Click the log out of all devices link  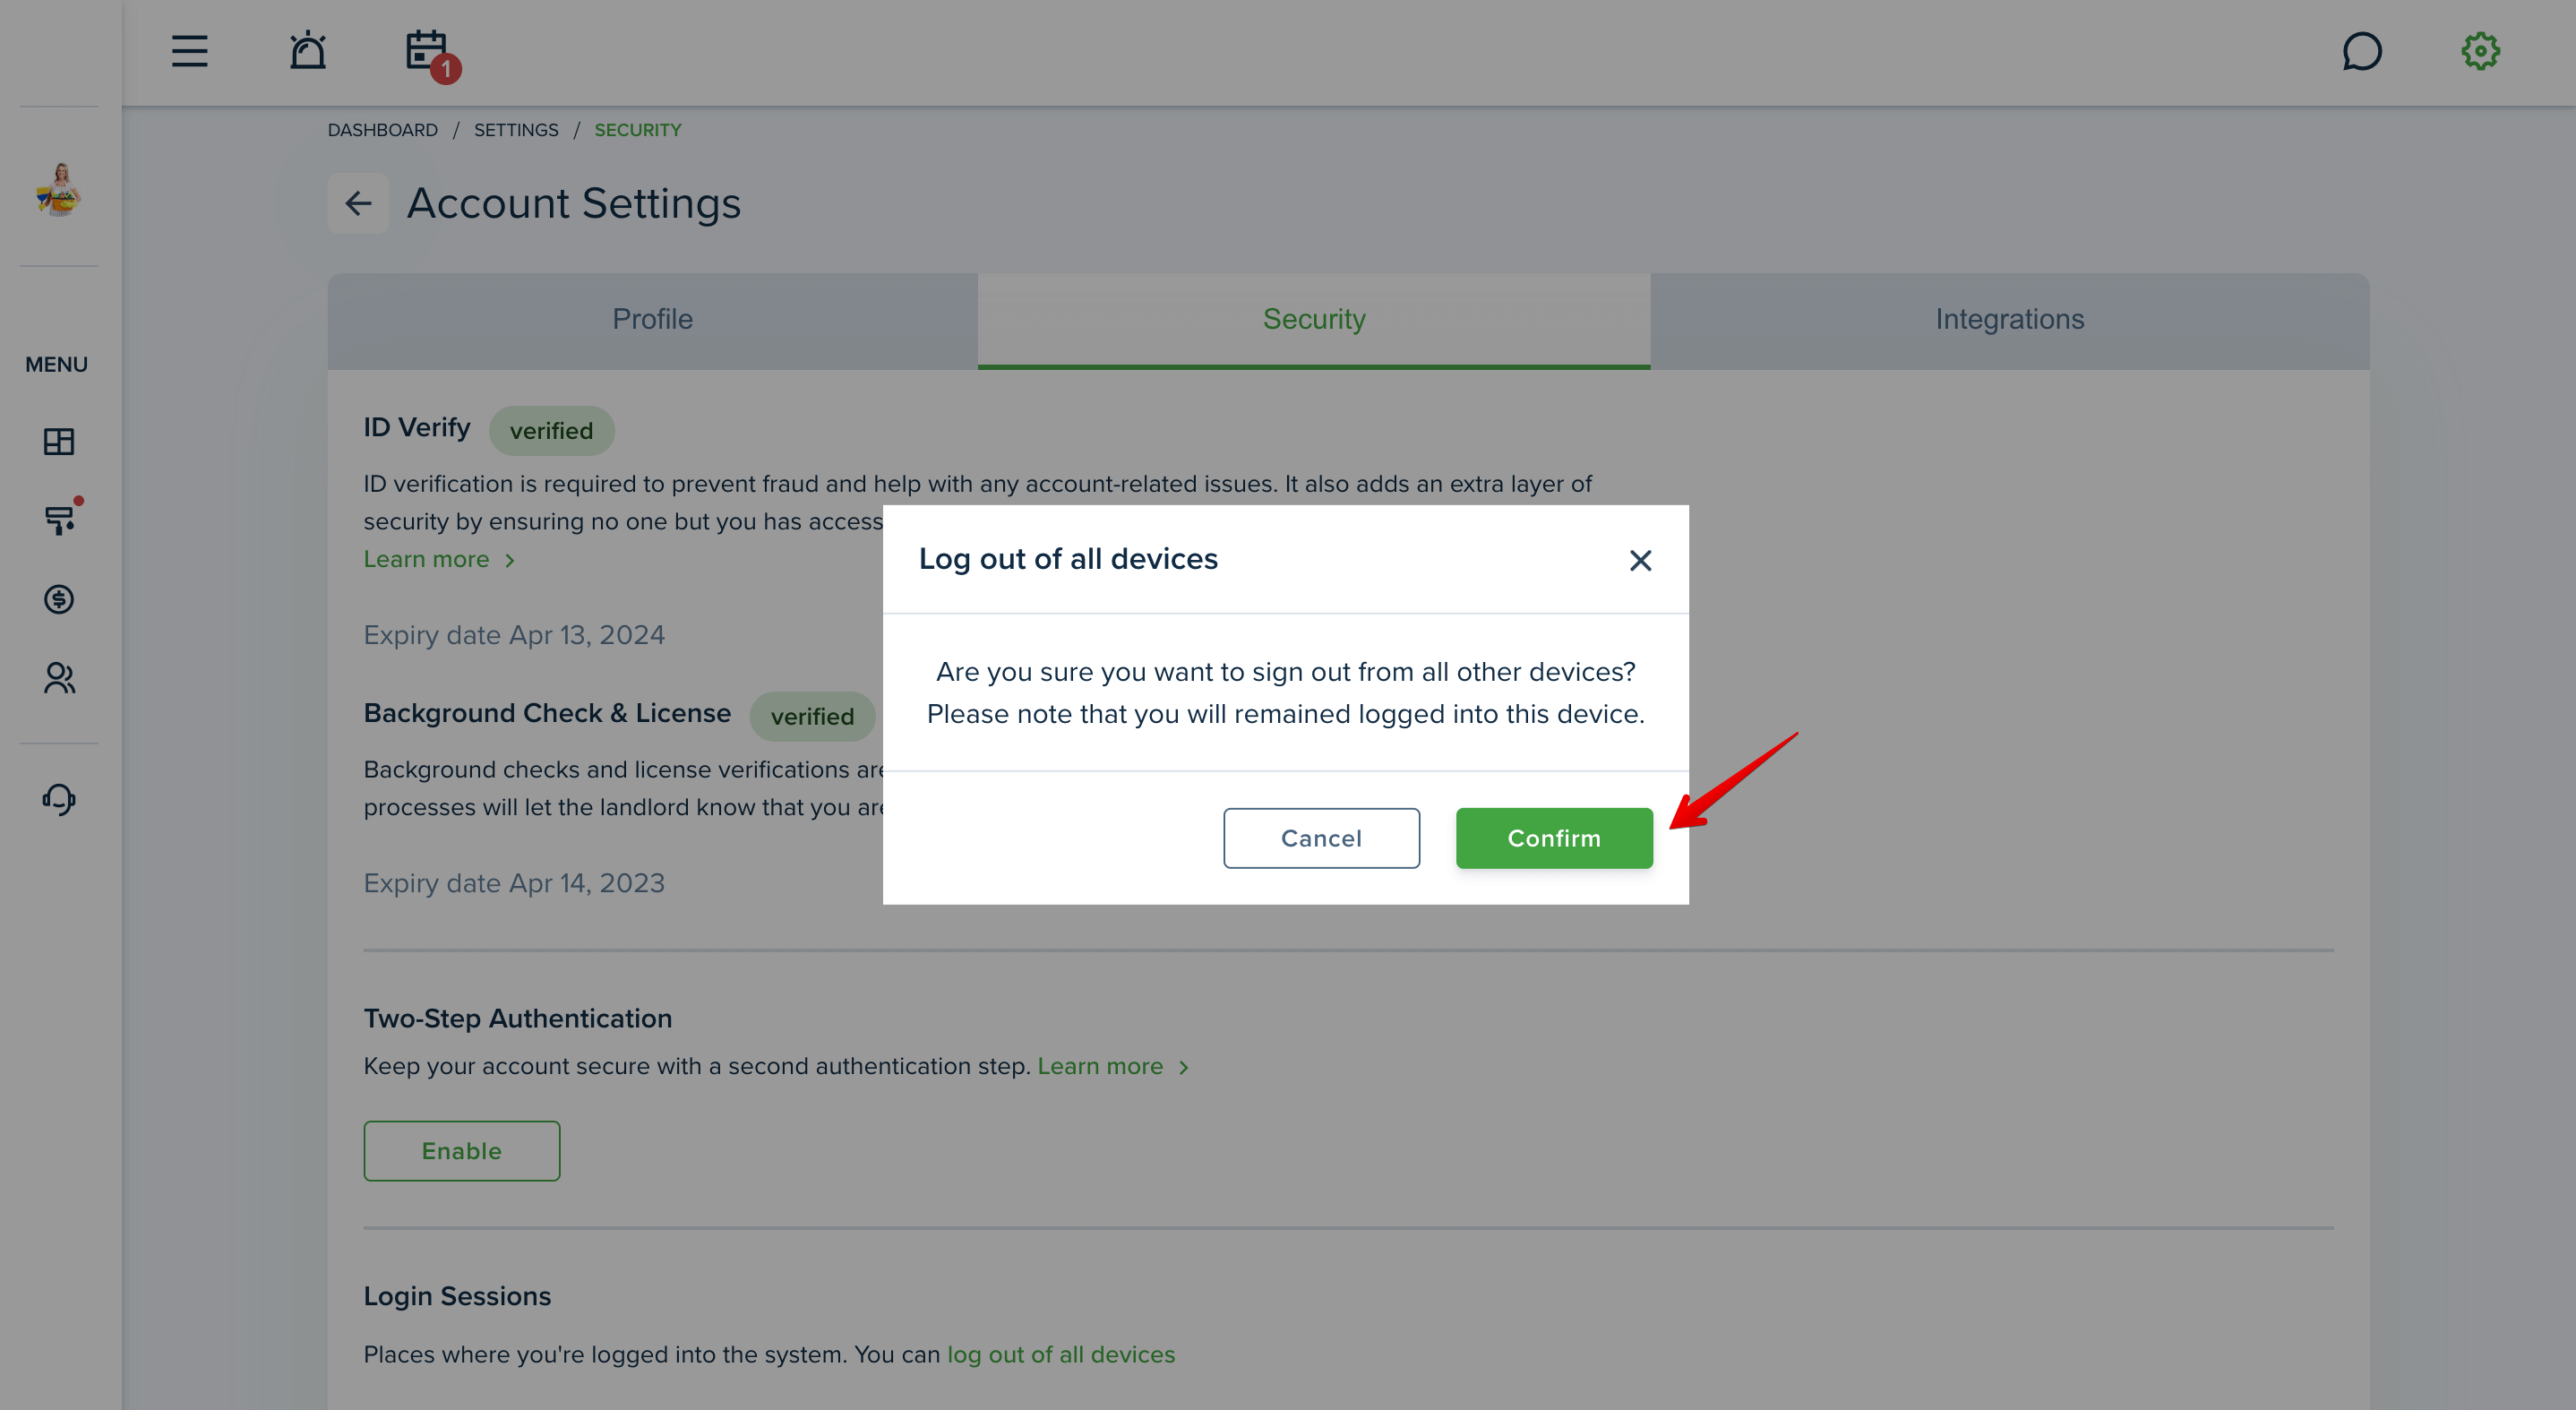click(1061, 1355)
